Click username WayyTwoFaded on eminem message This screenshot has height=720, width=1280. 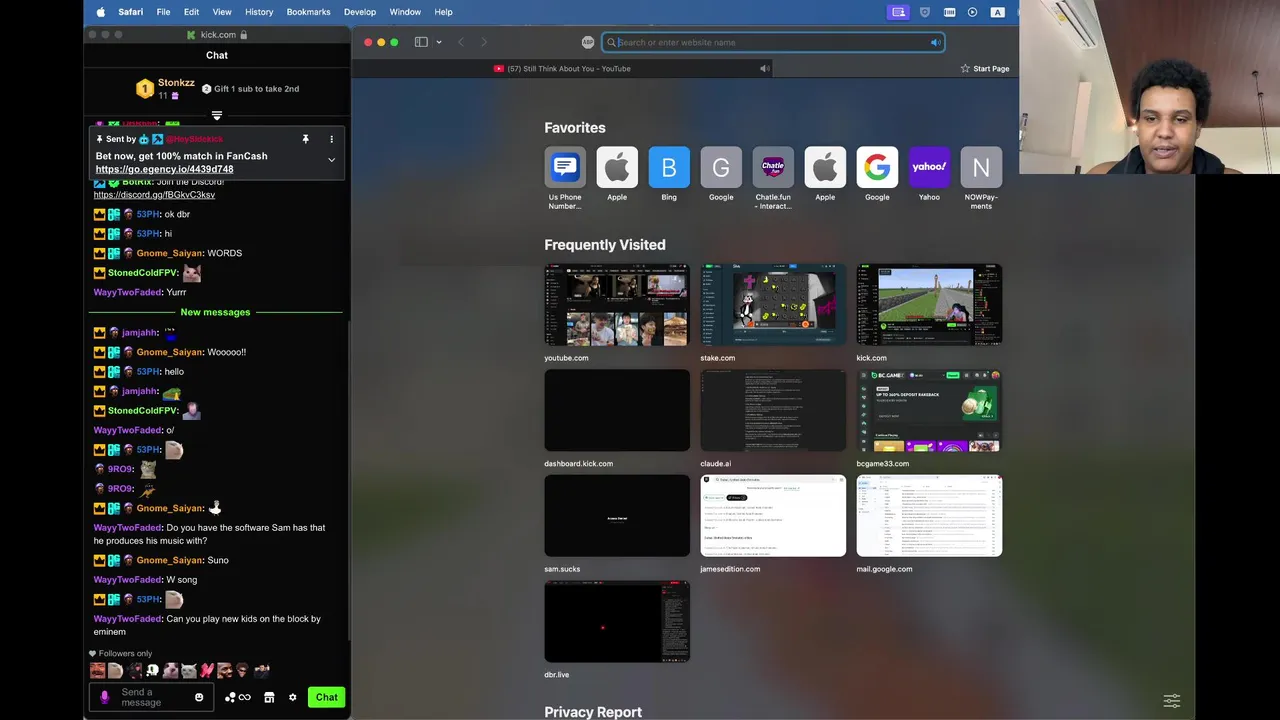128,619
